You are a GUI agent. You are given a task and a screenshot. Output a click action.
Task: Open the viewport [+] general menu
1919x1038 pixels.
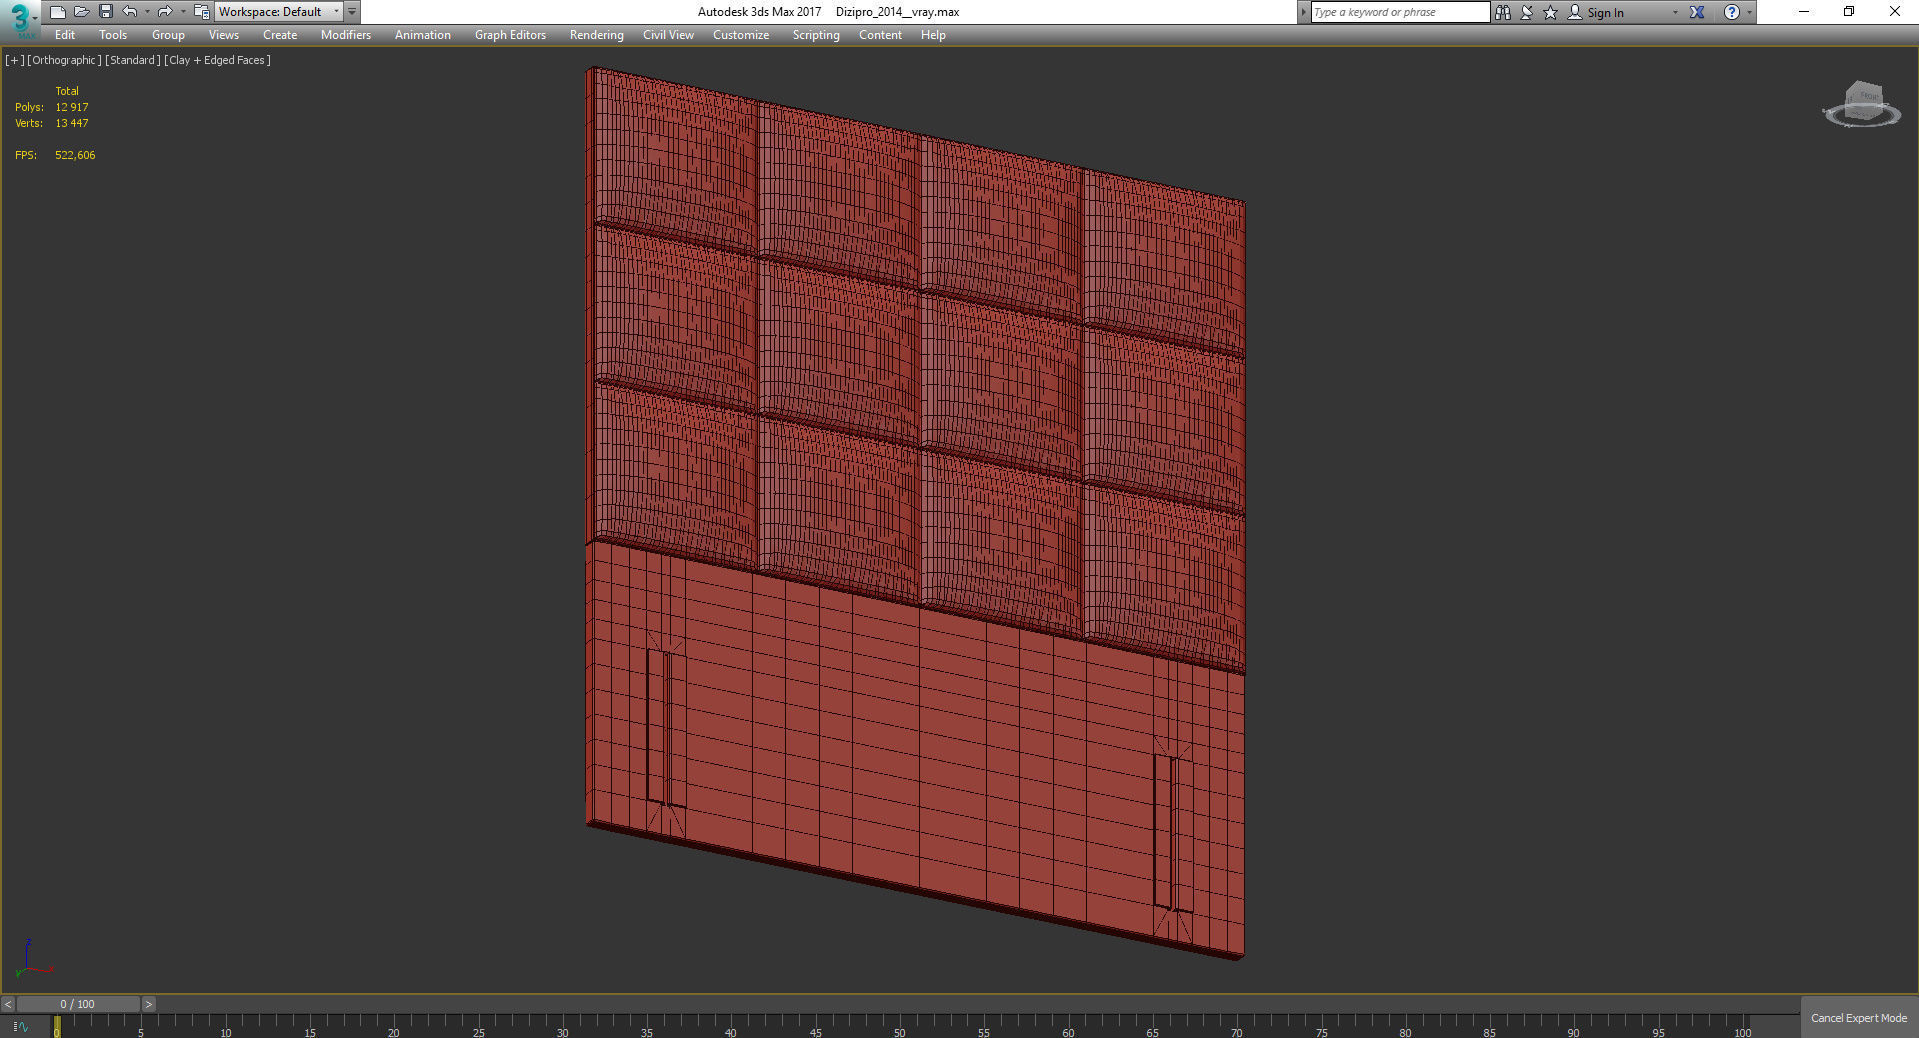point(14,60)
